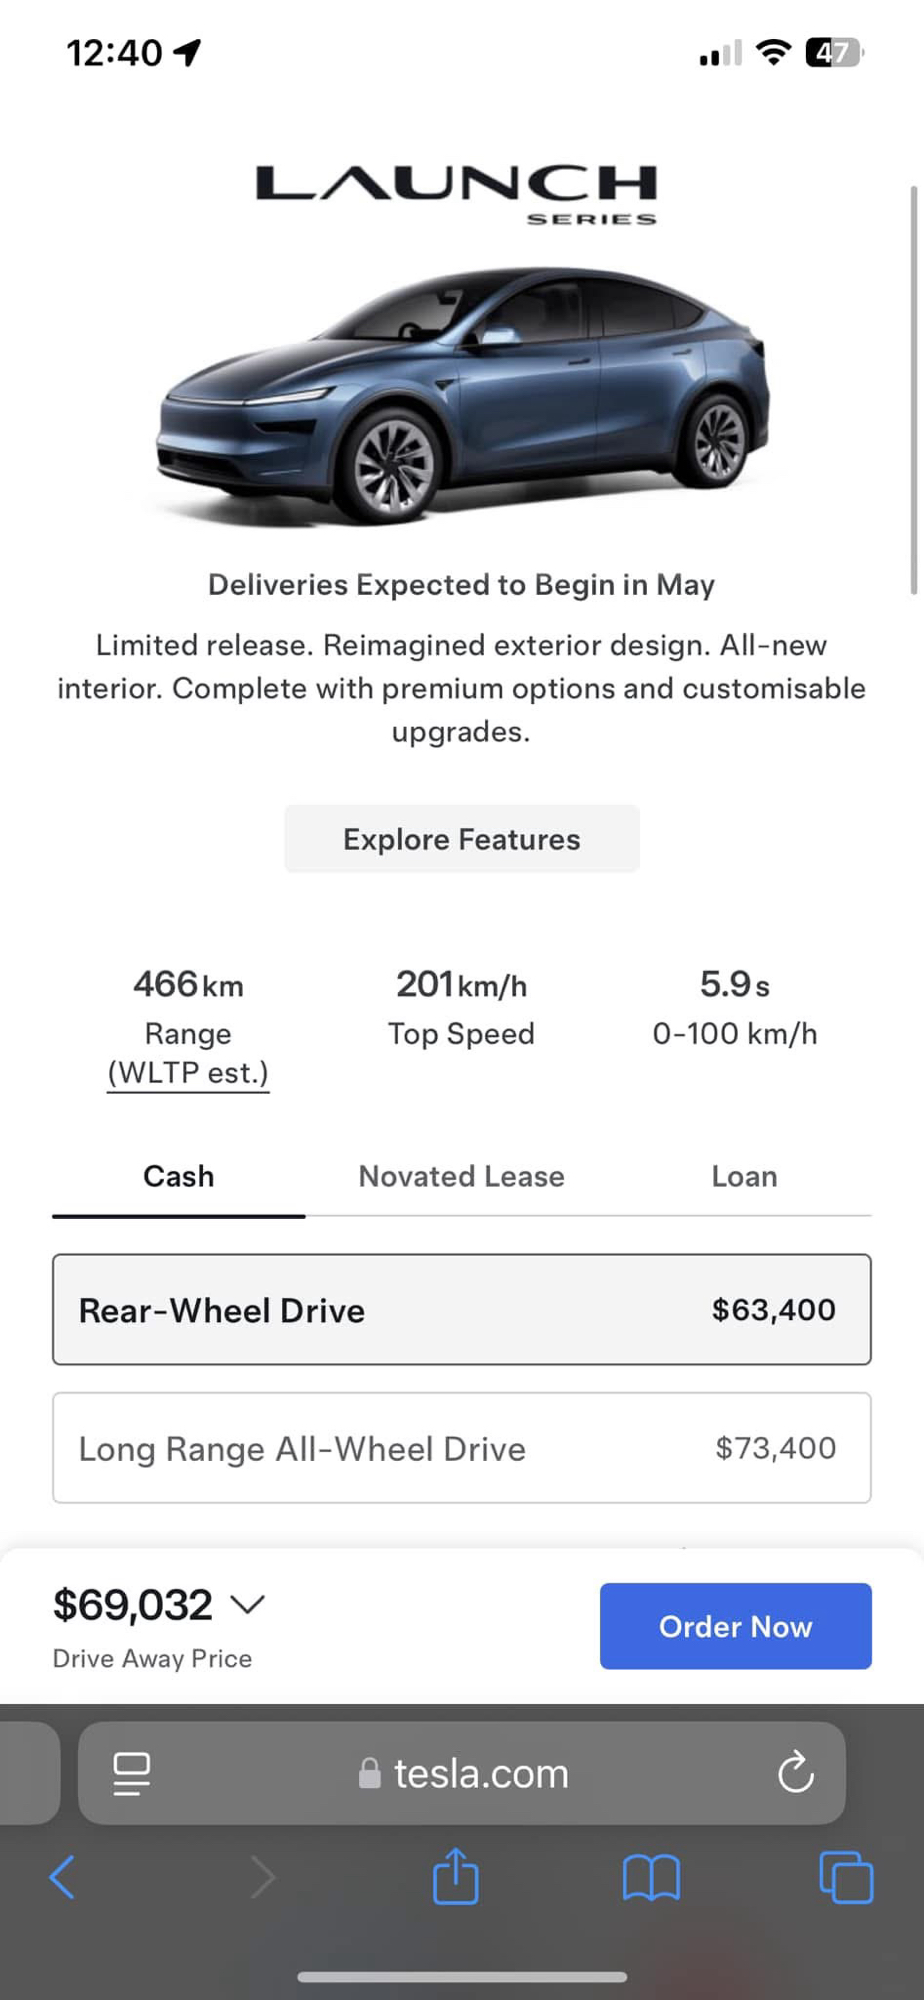Tap the Safari back arrow
The height and width of the screenshot is (2000, 924).
tap(62, 1877)
